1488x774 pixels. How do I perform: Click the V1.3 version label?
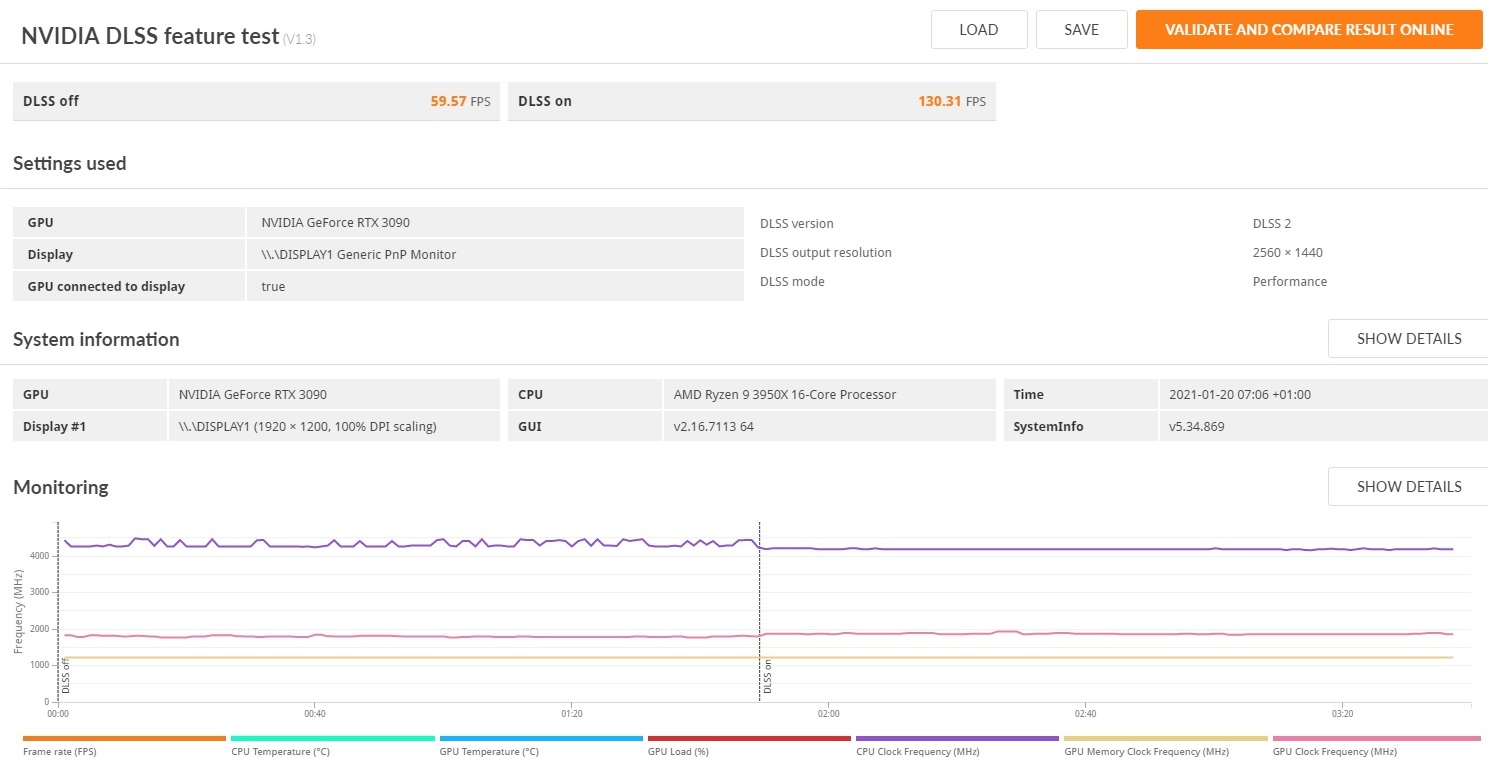click(x=300, y=39)
